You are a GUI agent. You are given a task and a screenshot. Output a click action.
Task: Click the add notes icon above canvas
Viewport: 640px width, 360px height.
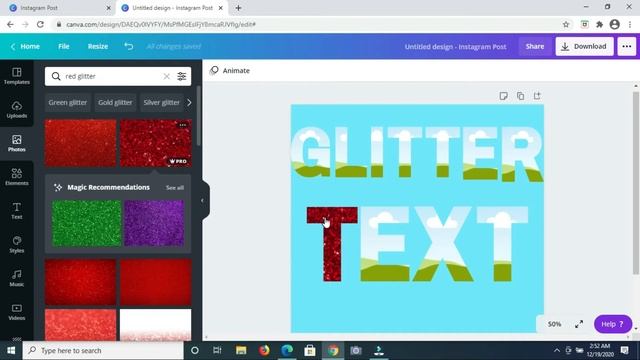tap(503, 96)
